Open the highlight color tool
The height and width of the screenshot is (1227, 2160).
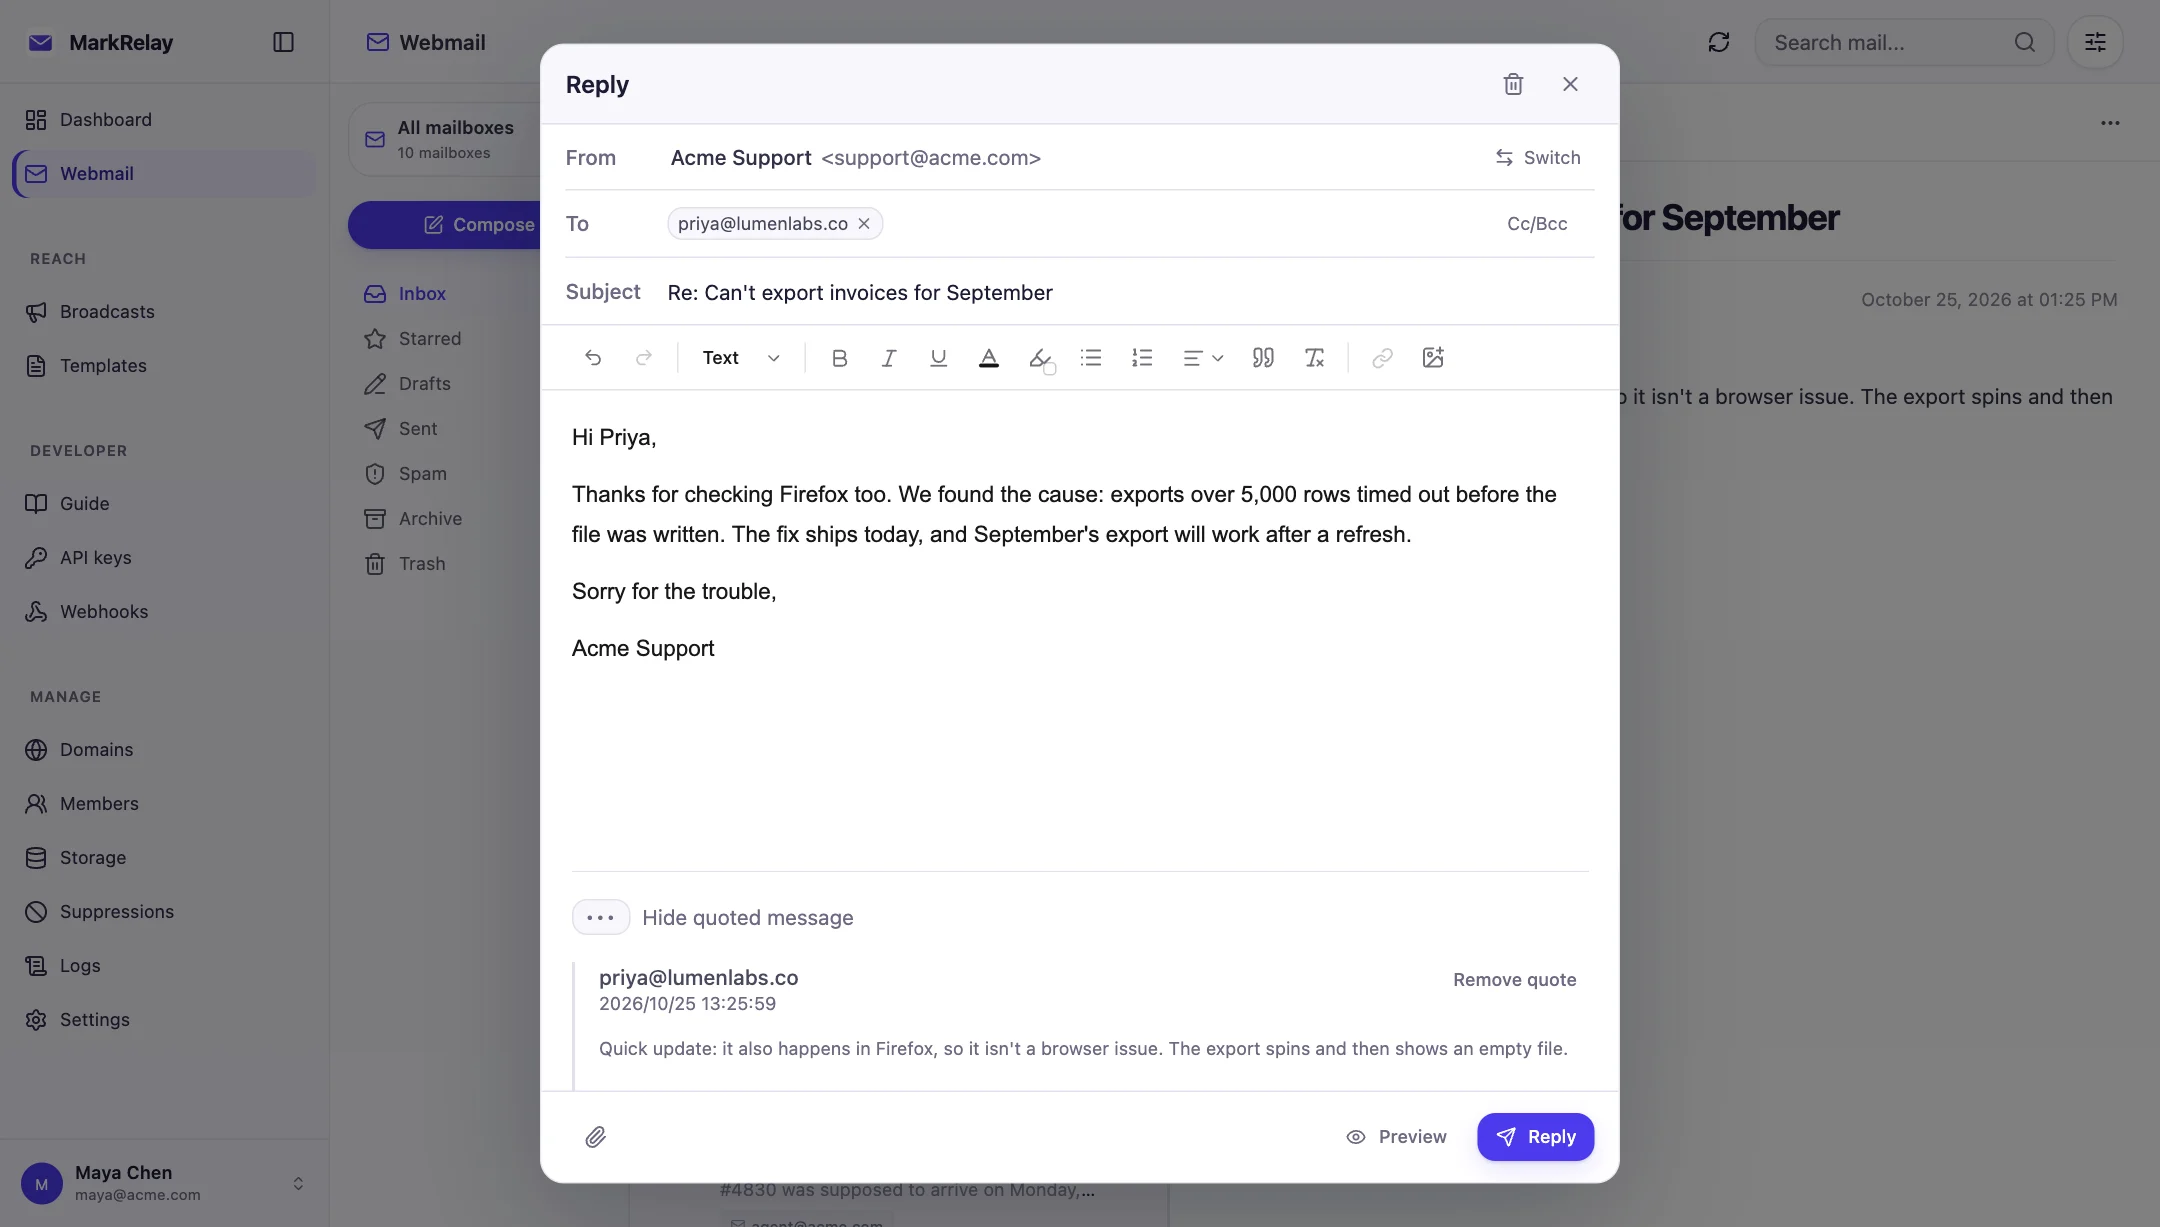1041,358
